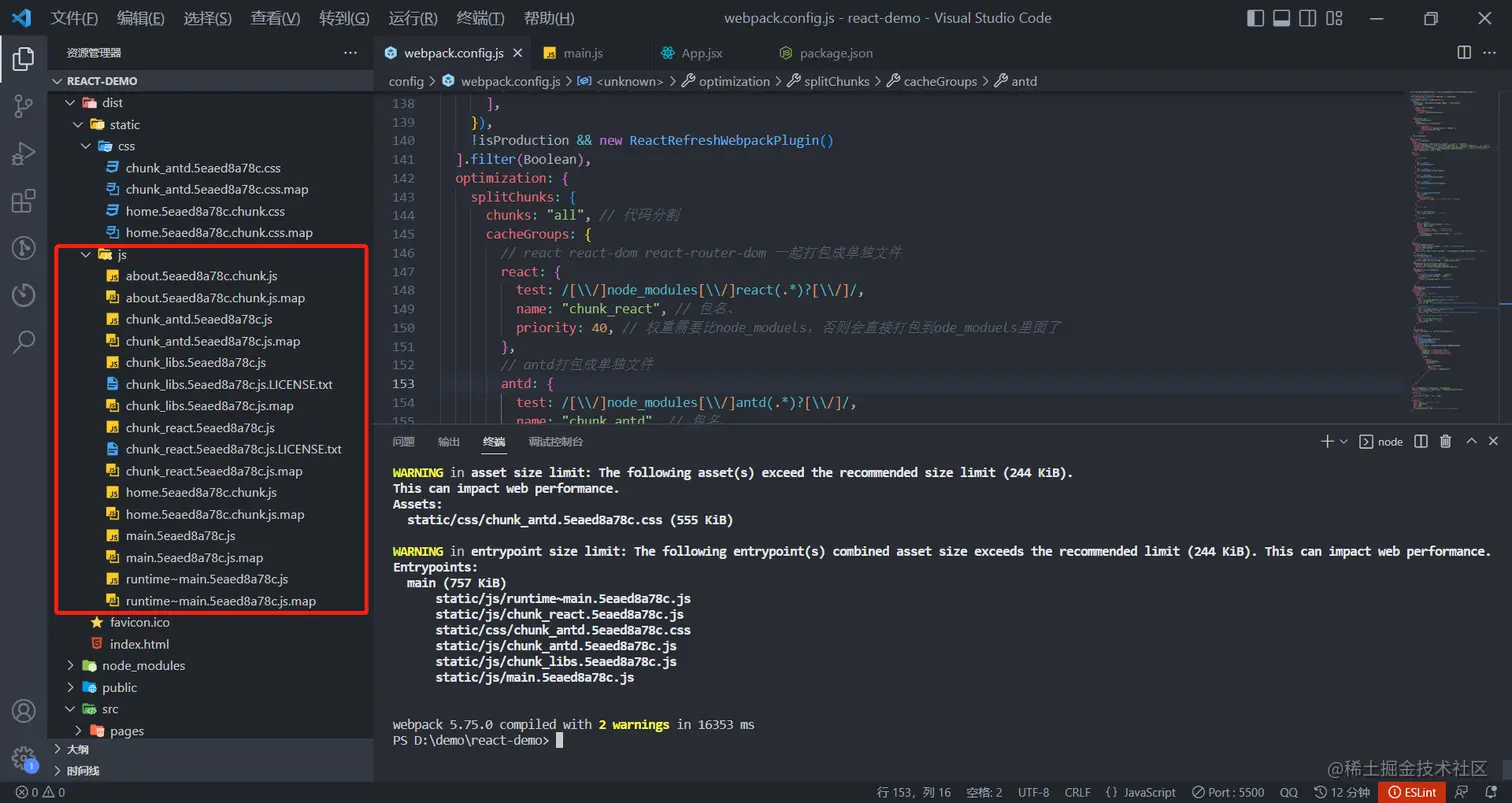
Task: Split the terminal pane
Action: [1420, 441]
